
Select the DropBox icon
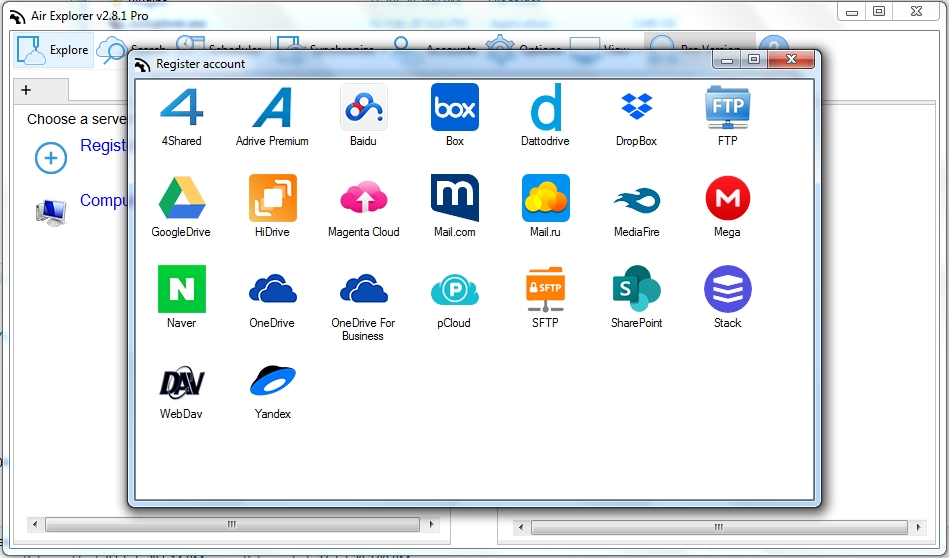tap(637, 107)
